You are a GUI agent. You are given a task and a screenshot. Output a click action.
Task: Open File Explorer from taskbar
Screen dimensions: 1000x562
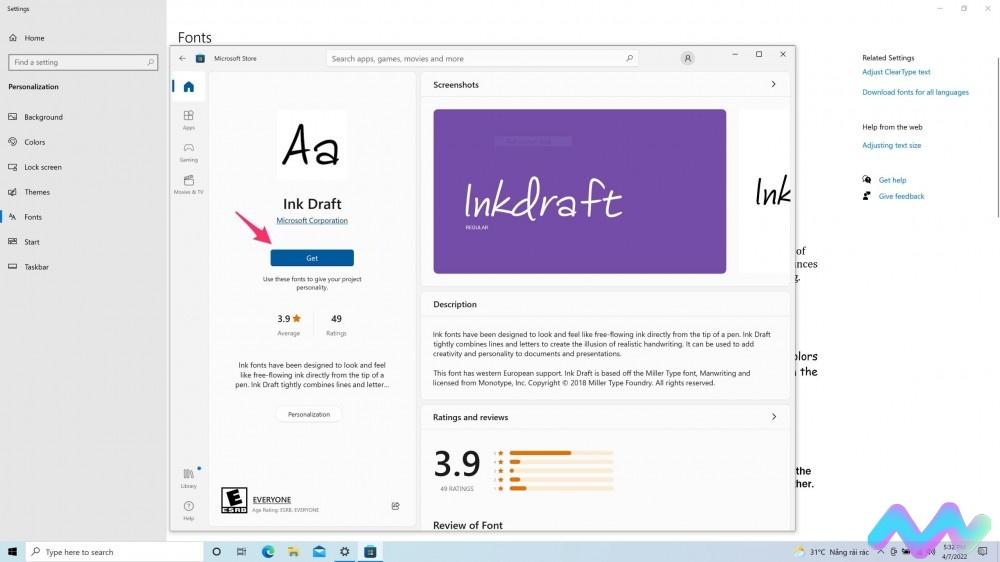tap(293, 552)
